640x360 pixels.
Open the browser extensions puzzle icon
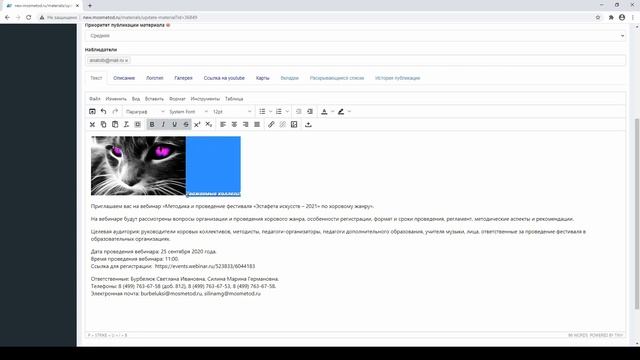(611, 18)
